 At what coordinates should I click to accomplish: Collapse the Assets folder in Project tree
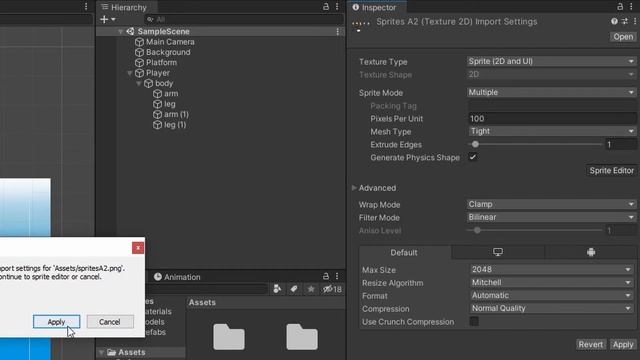[x=101, y=352]
